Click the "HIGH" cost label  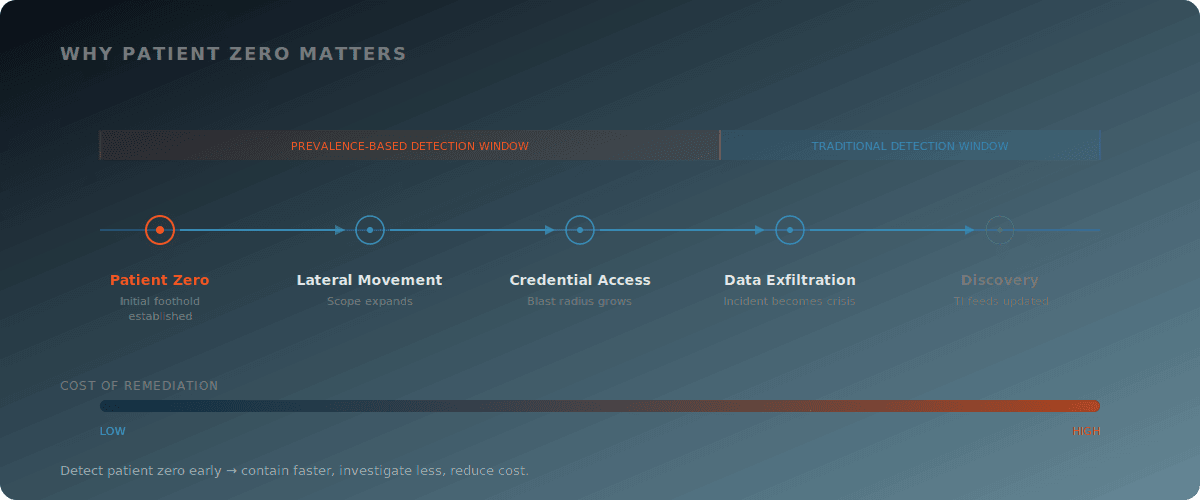coord(1086,431)
